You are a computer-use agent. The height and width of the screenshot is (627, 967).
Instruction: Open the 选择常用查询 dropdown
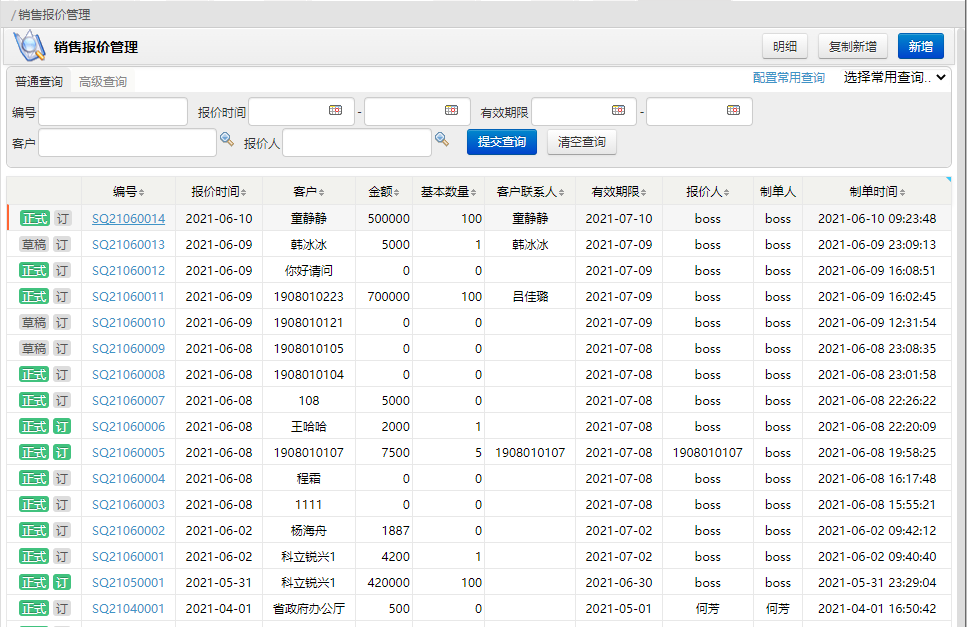click(894, 78)
